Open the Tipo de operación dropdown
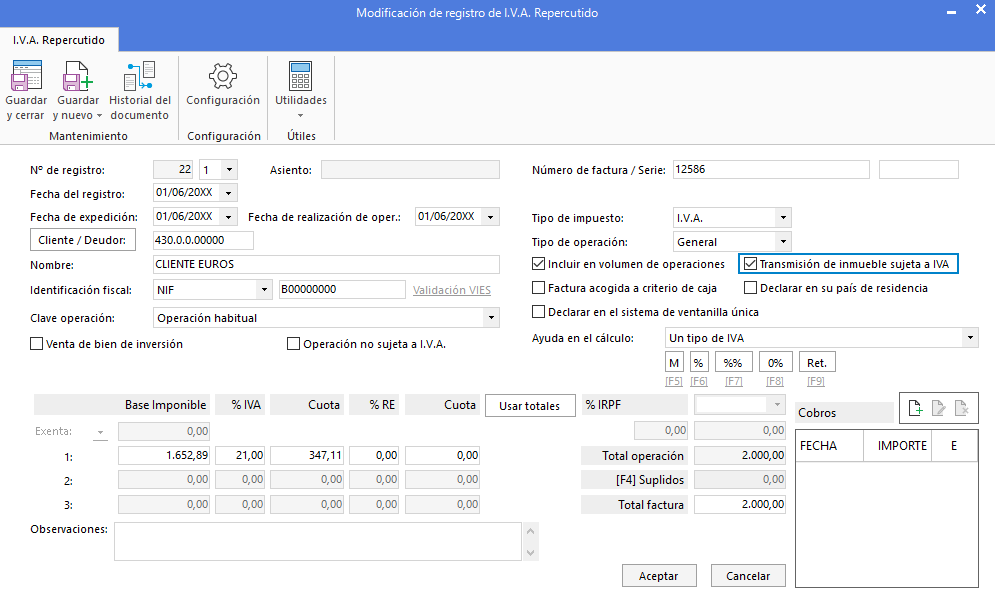The width and height of the screenshot is (995, 603). (783, 242)
